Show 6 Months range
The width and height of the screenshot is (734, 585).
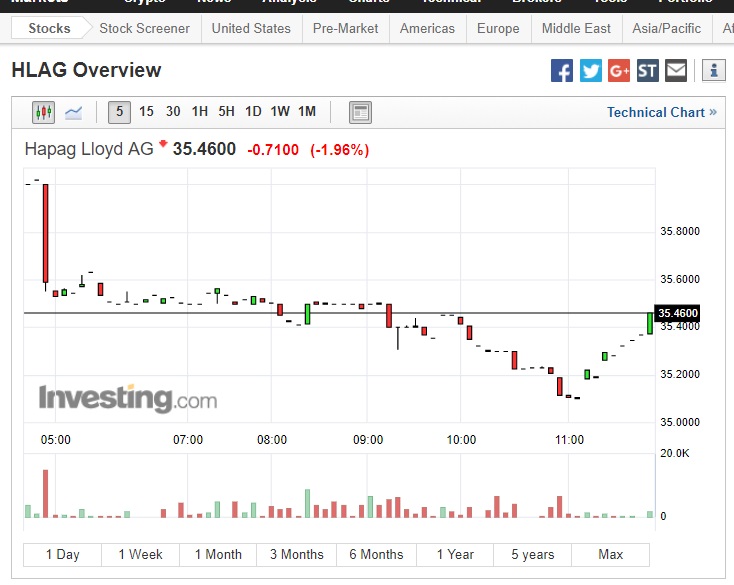point(376,555)
